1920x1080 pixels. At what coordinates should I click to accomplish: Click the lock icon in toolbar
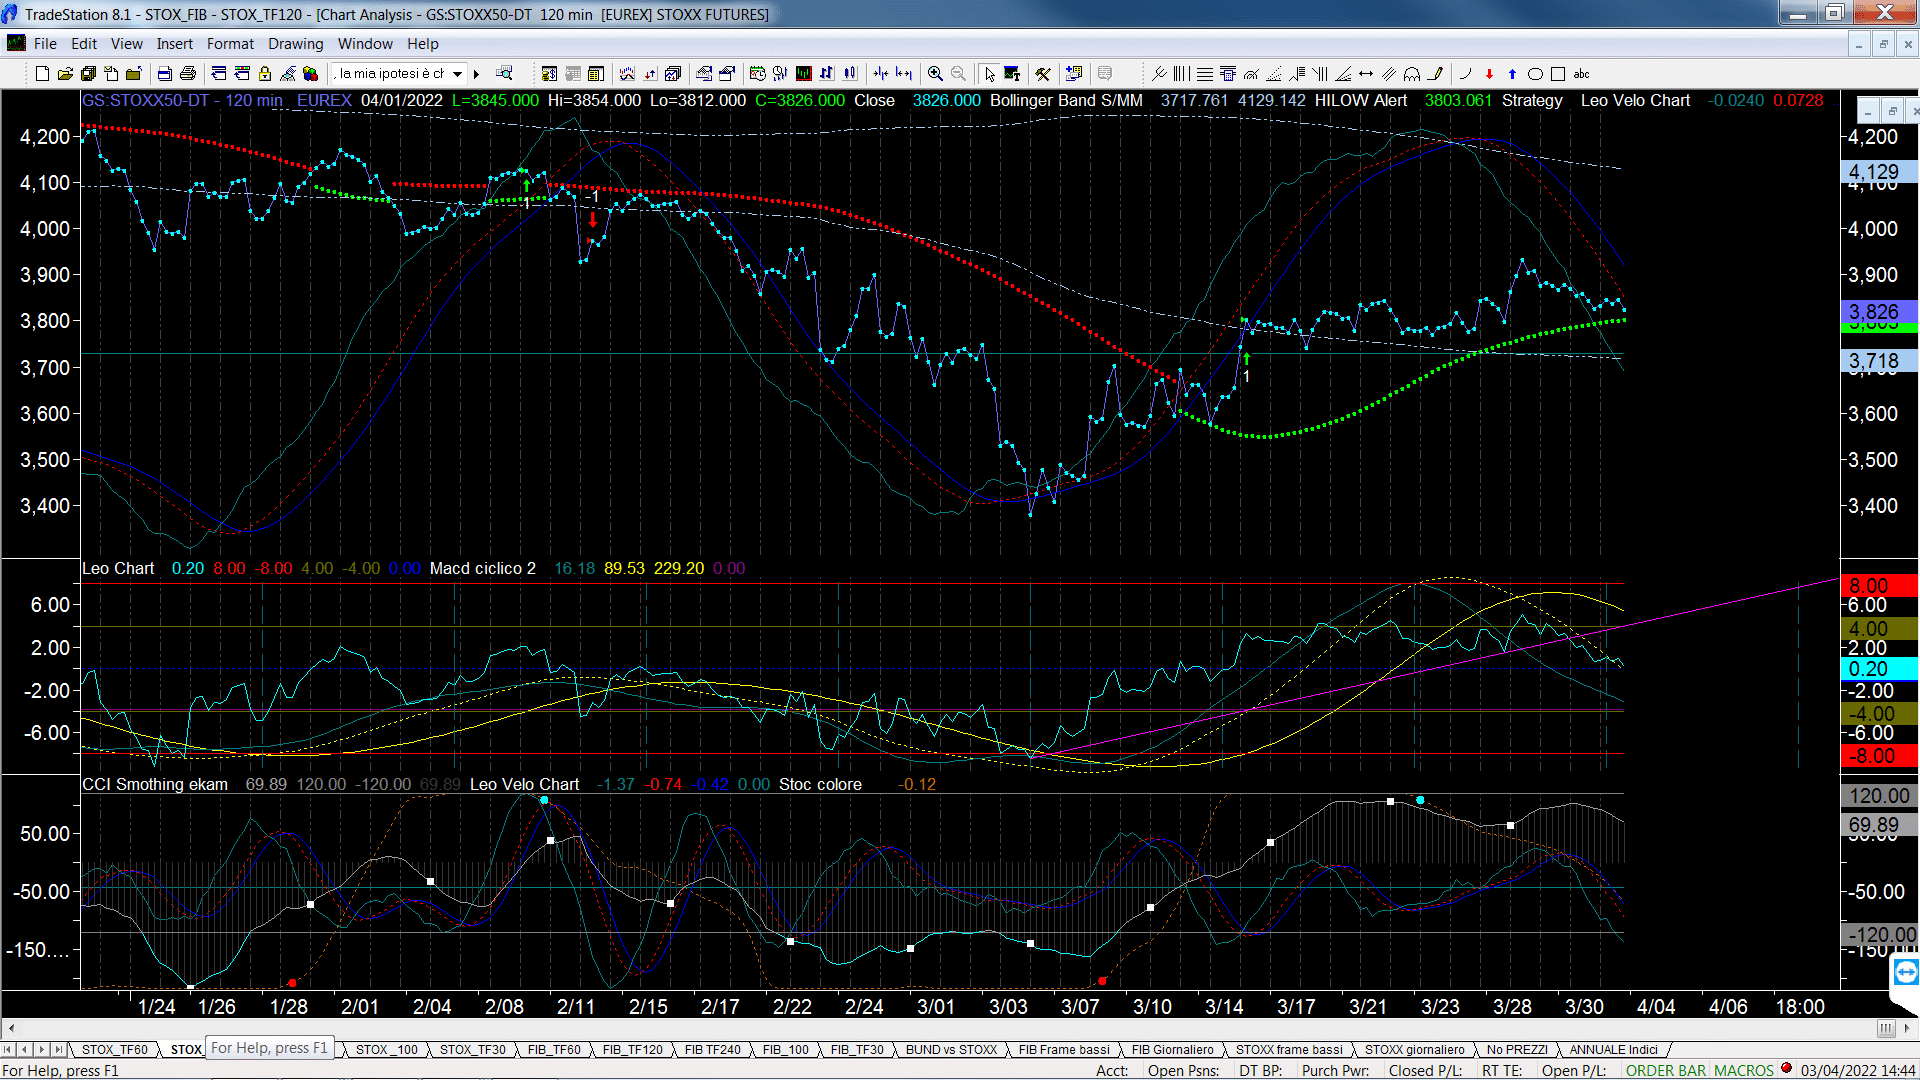tap(265, 73)
